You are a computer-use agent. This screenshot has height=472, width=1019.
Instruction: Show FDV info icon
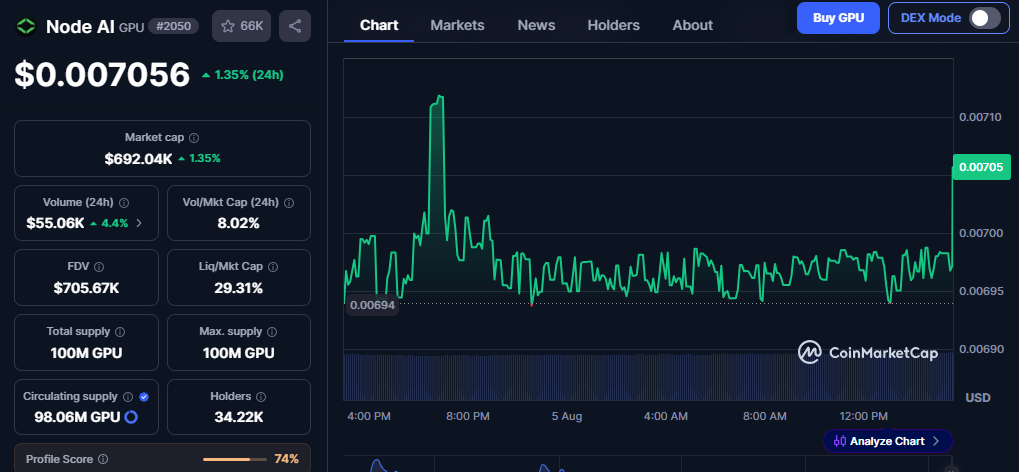click(99, 267)
